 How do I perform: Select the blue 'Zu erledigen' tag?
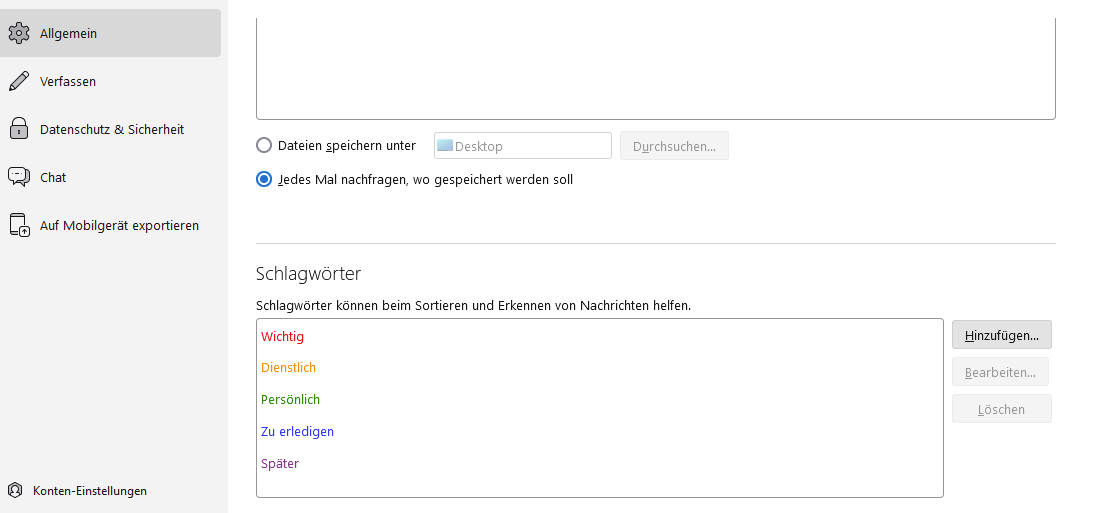point(297,432)
